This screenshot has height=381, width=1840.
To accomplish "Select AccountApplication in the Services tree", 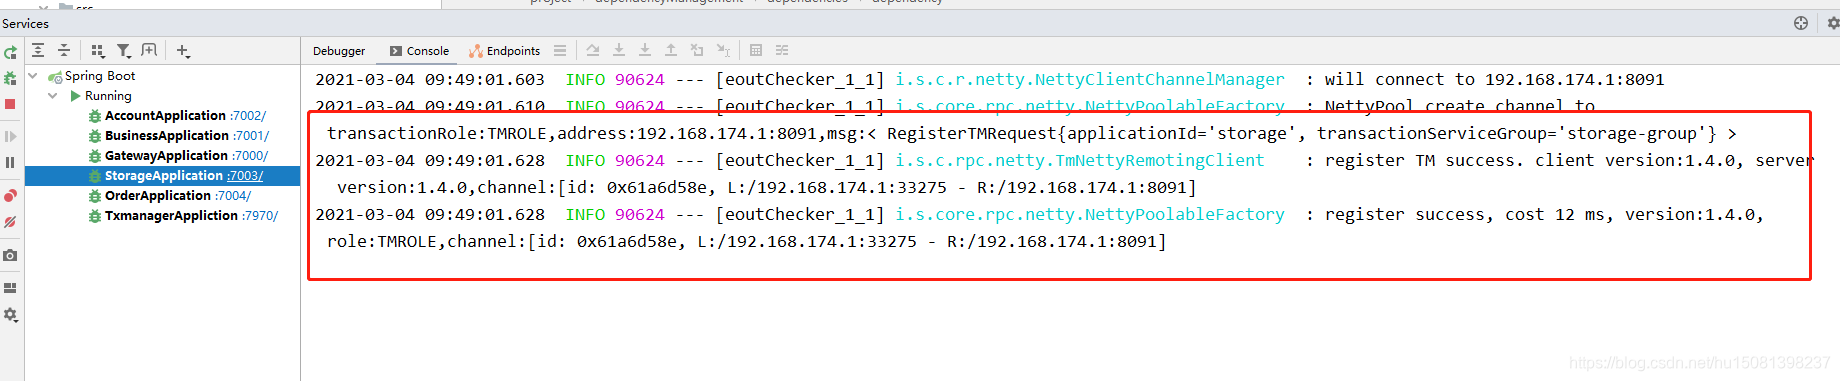I will (165, 116).
